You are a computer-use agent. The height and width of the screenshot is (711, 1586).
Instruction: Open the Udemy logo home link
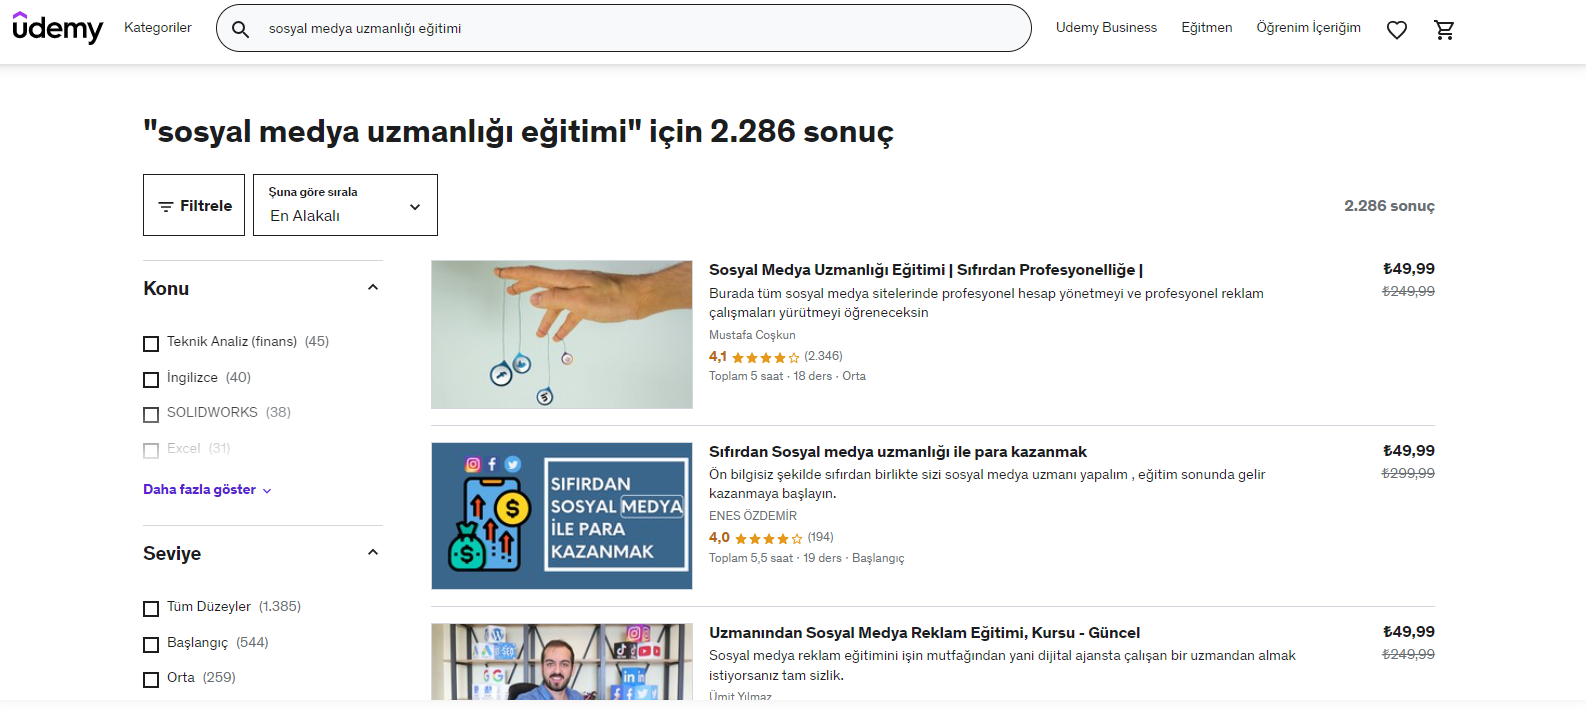57,28
